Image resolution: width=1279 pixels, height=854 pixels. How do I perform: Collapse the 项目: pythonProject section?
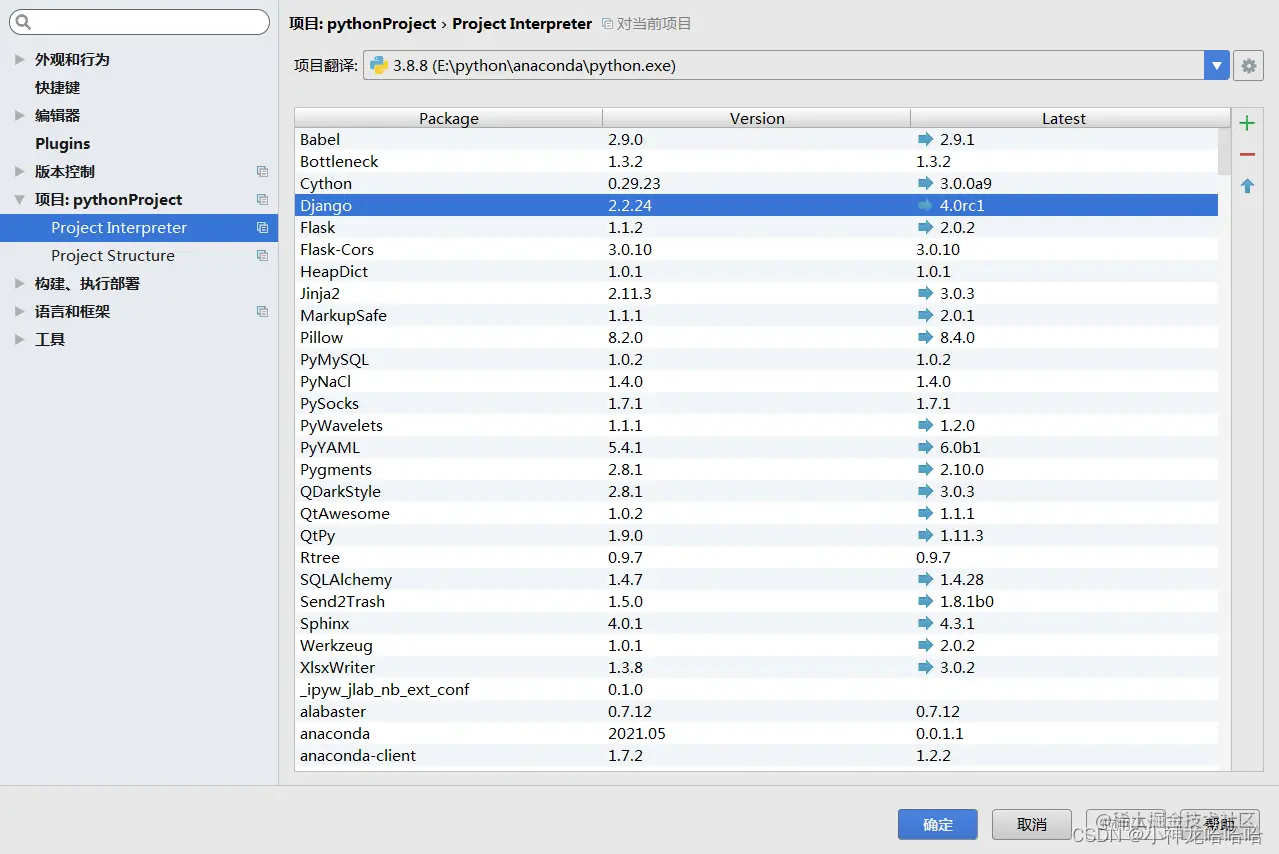(20, 200)
